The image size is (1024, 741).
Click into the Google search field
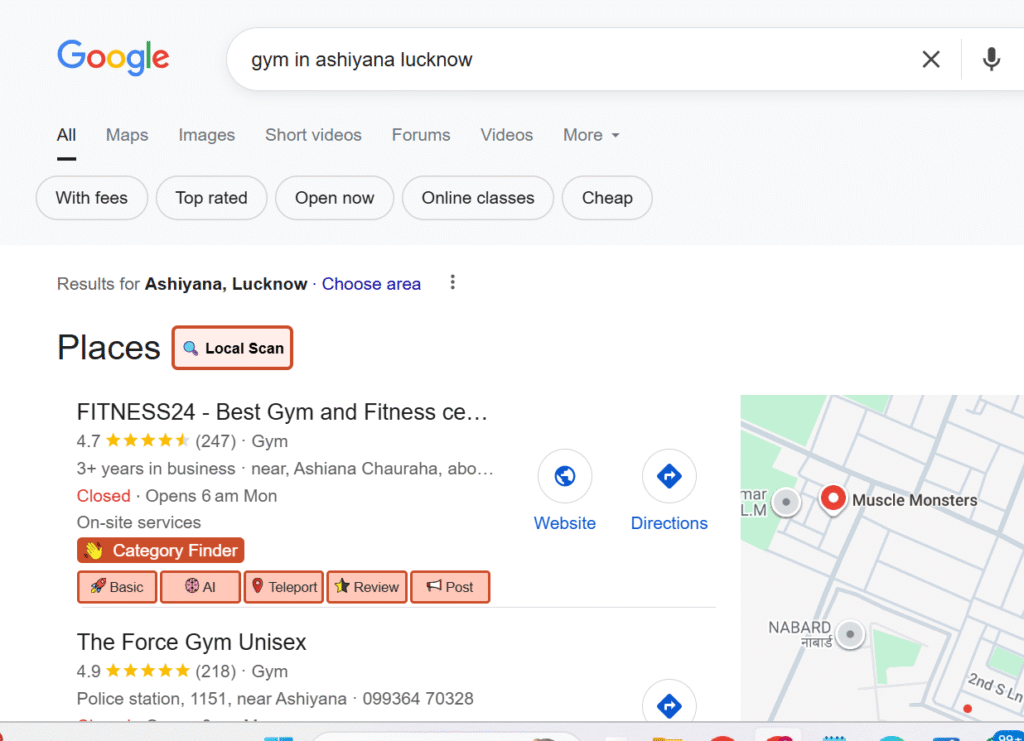570,60
